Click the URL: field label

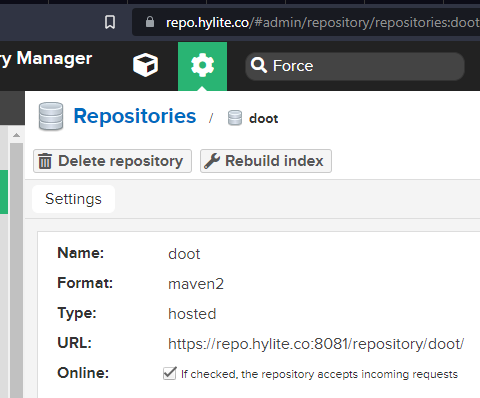pyautogui.click(x=75, y=343)
